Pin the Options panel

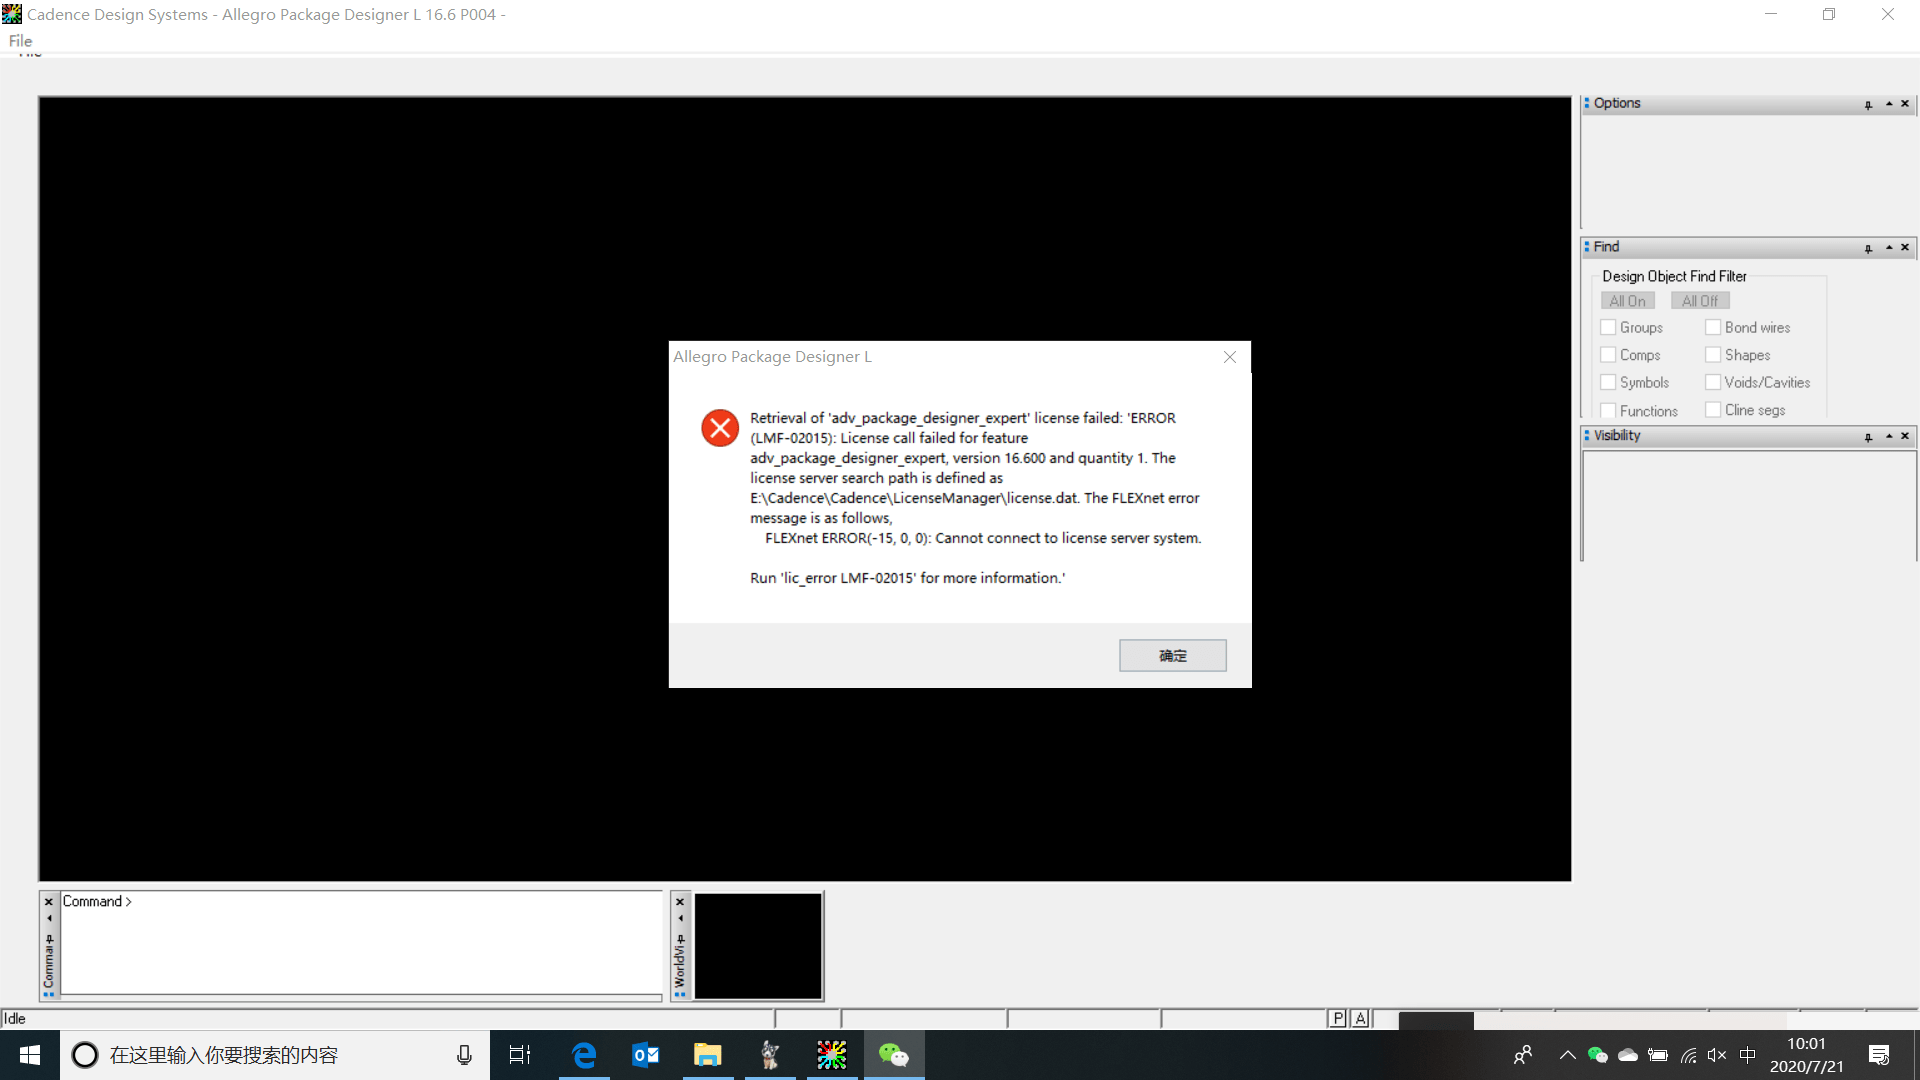click(x=1868, y=105)
